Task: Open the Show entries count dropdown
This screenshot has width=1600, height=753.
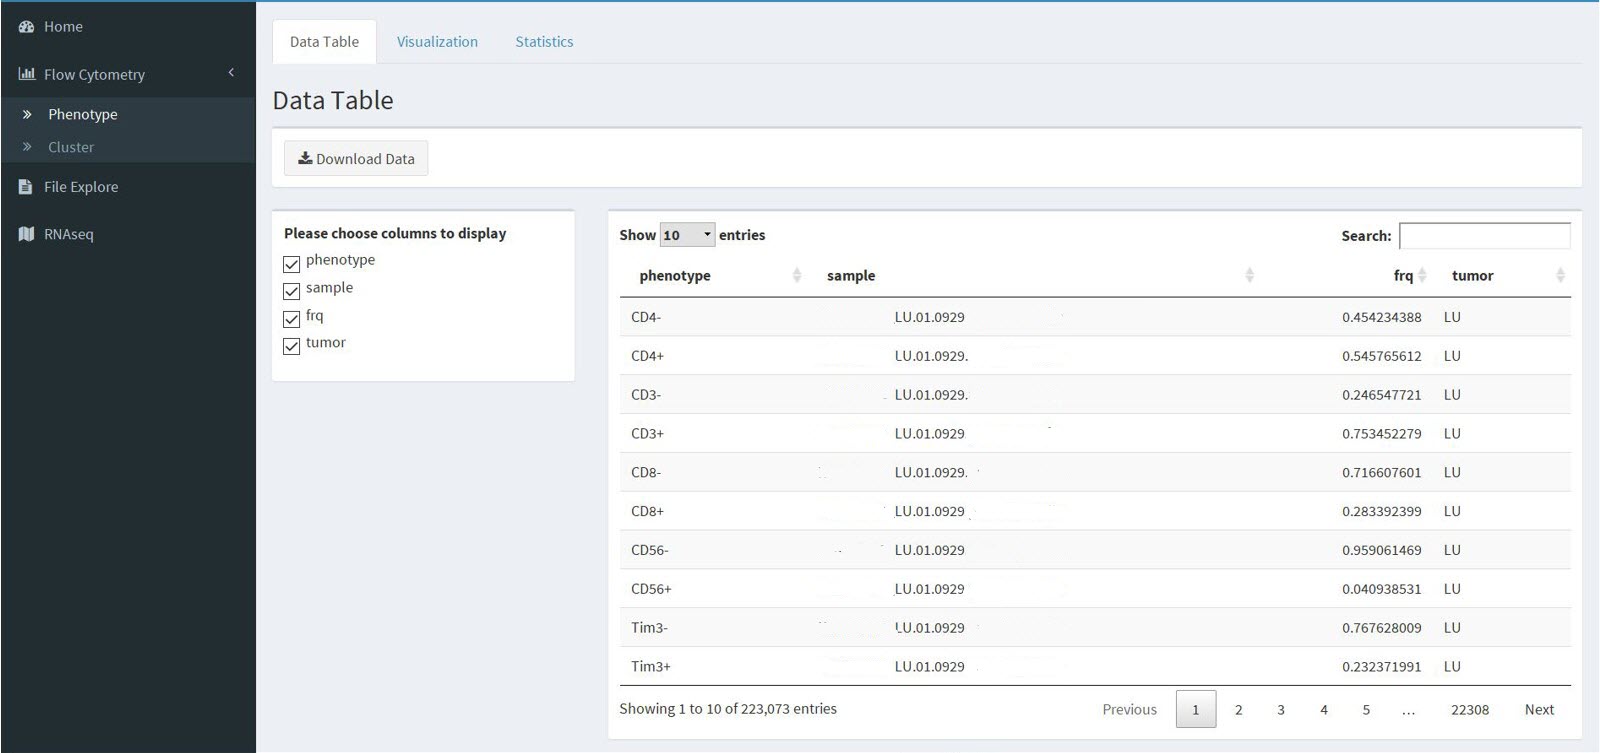Action: [687, 235]
